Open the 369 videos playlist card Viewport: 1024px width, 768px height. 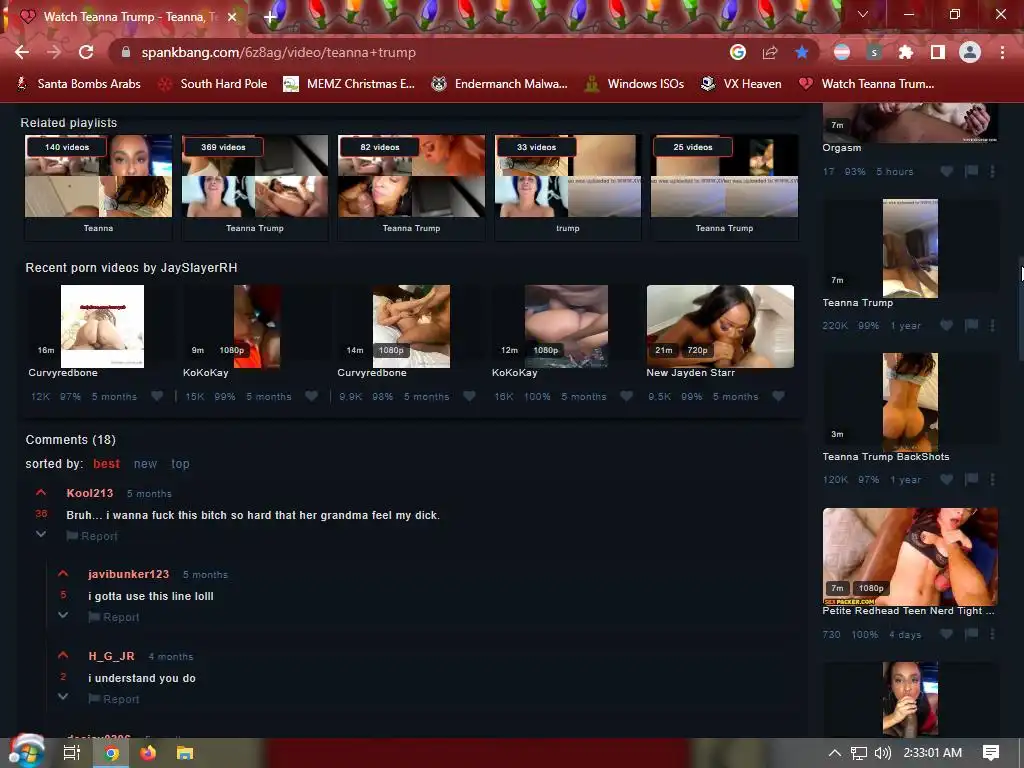coord(255,187)
